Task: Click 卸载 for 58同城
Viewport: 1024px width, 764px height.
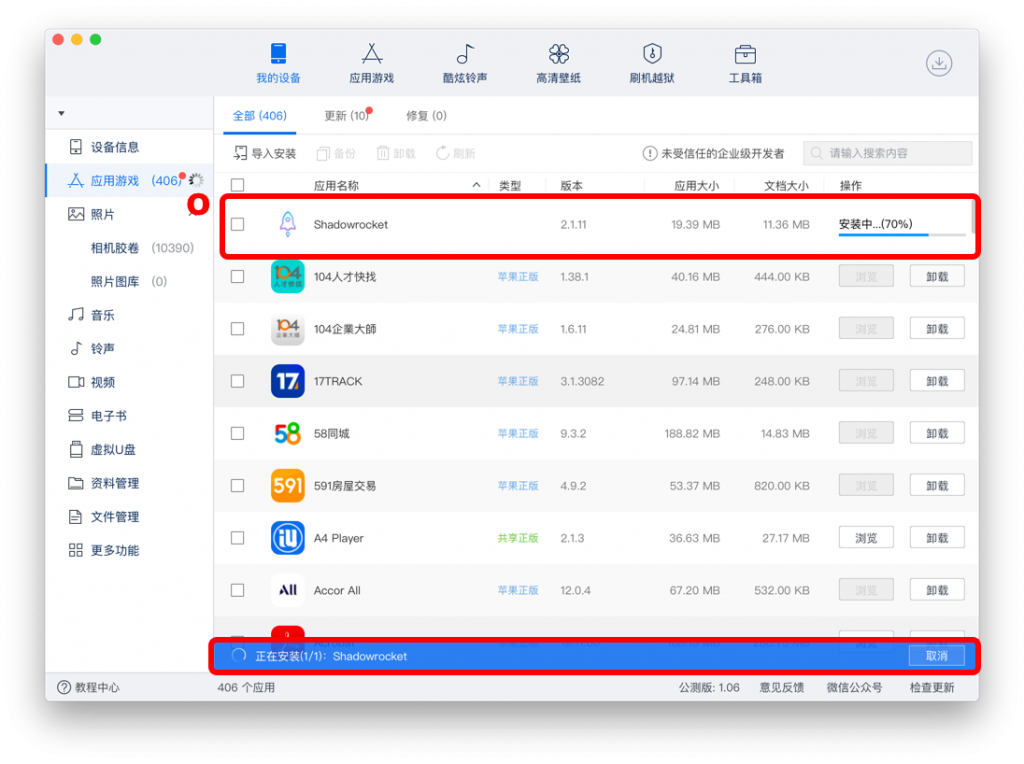Action: (x=937, y=434)
